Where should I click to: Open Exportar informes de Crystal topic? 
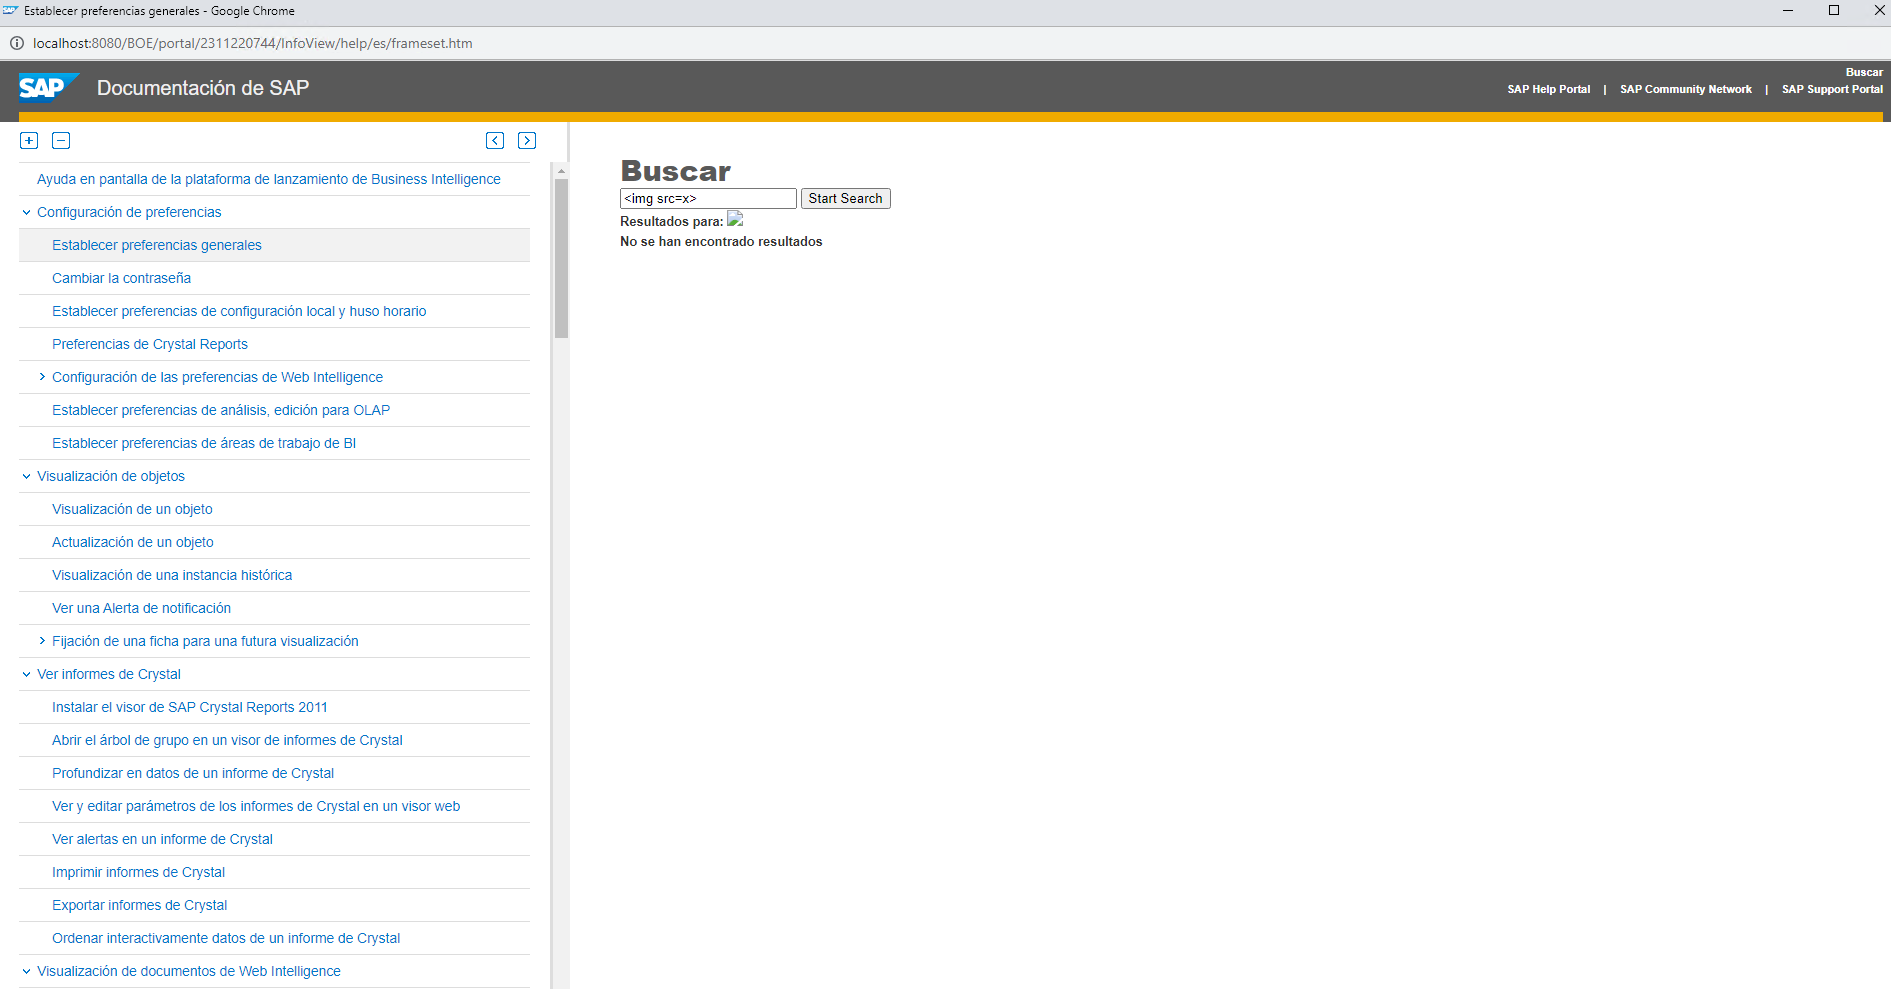(x=139, y=905)
